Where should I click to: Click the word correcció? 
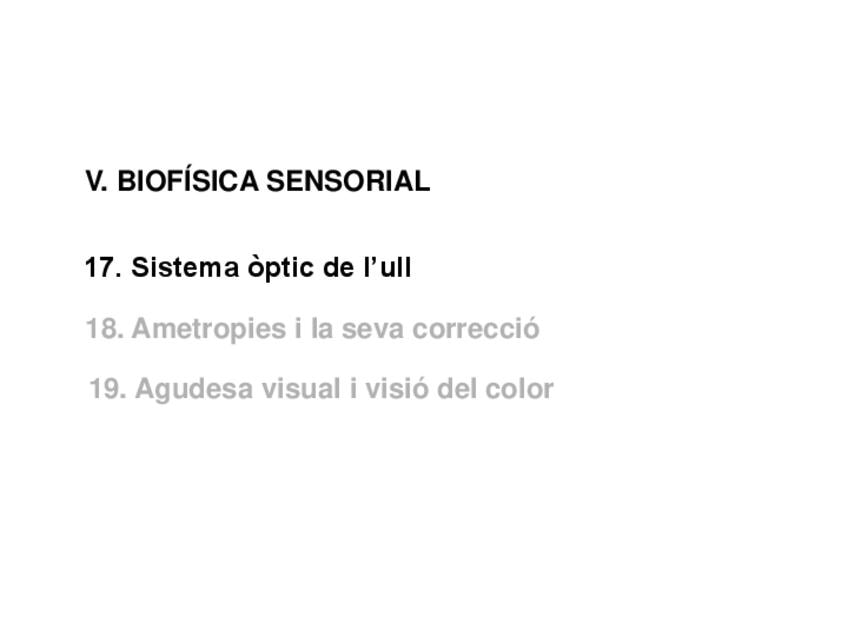(476, 329)
